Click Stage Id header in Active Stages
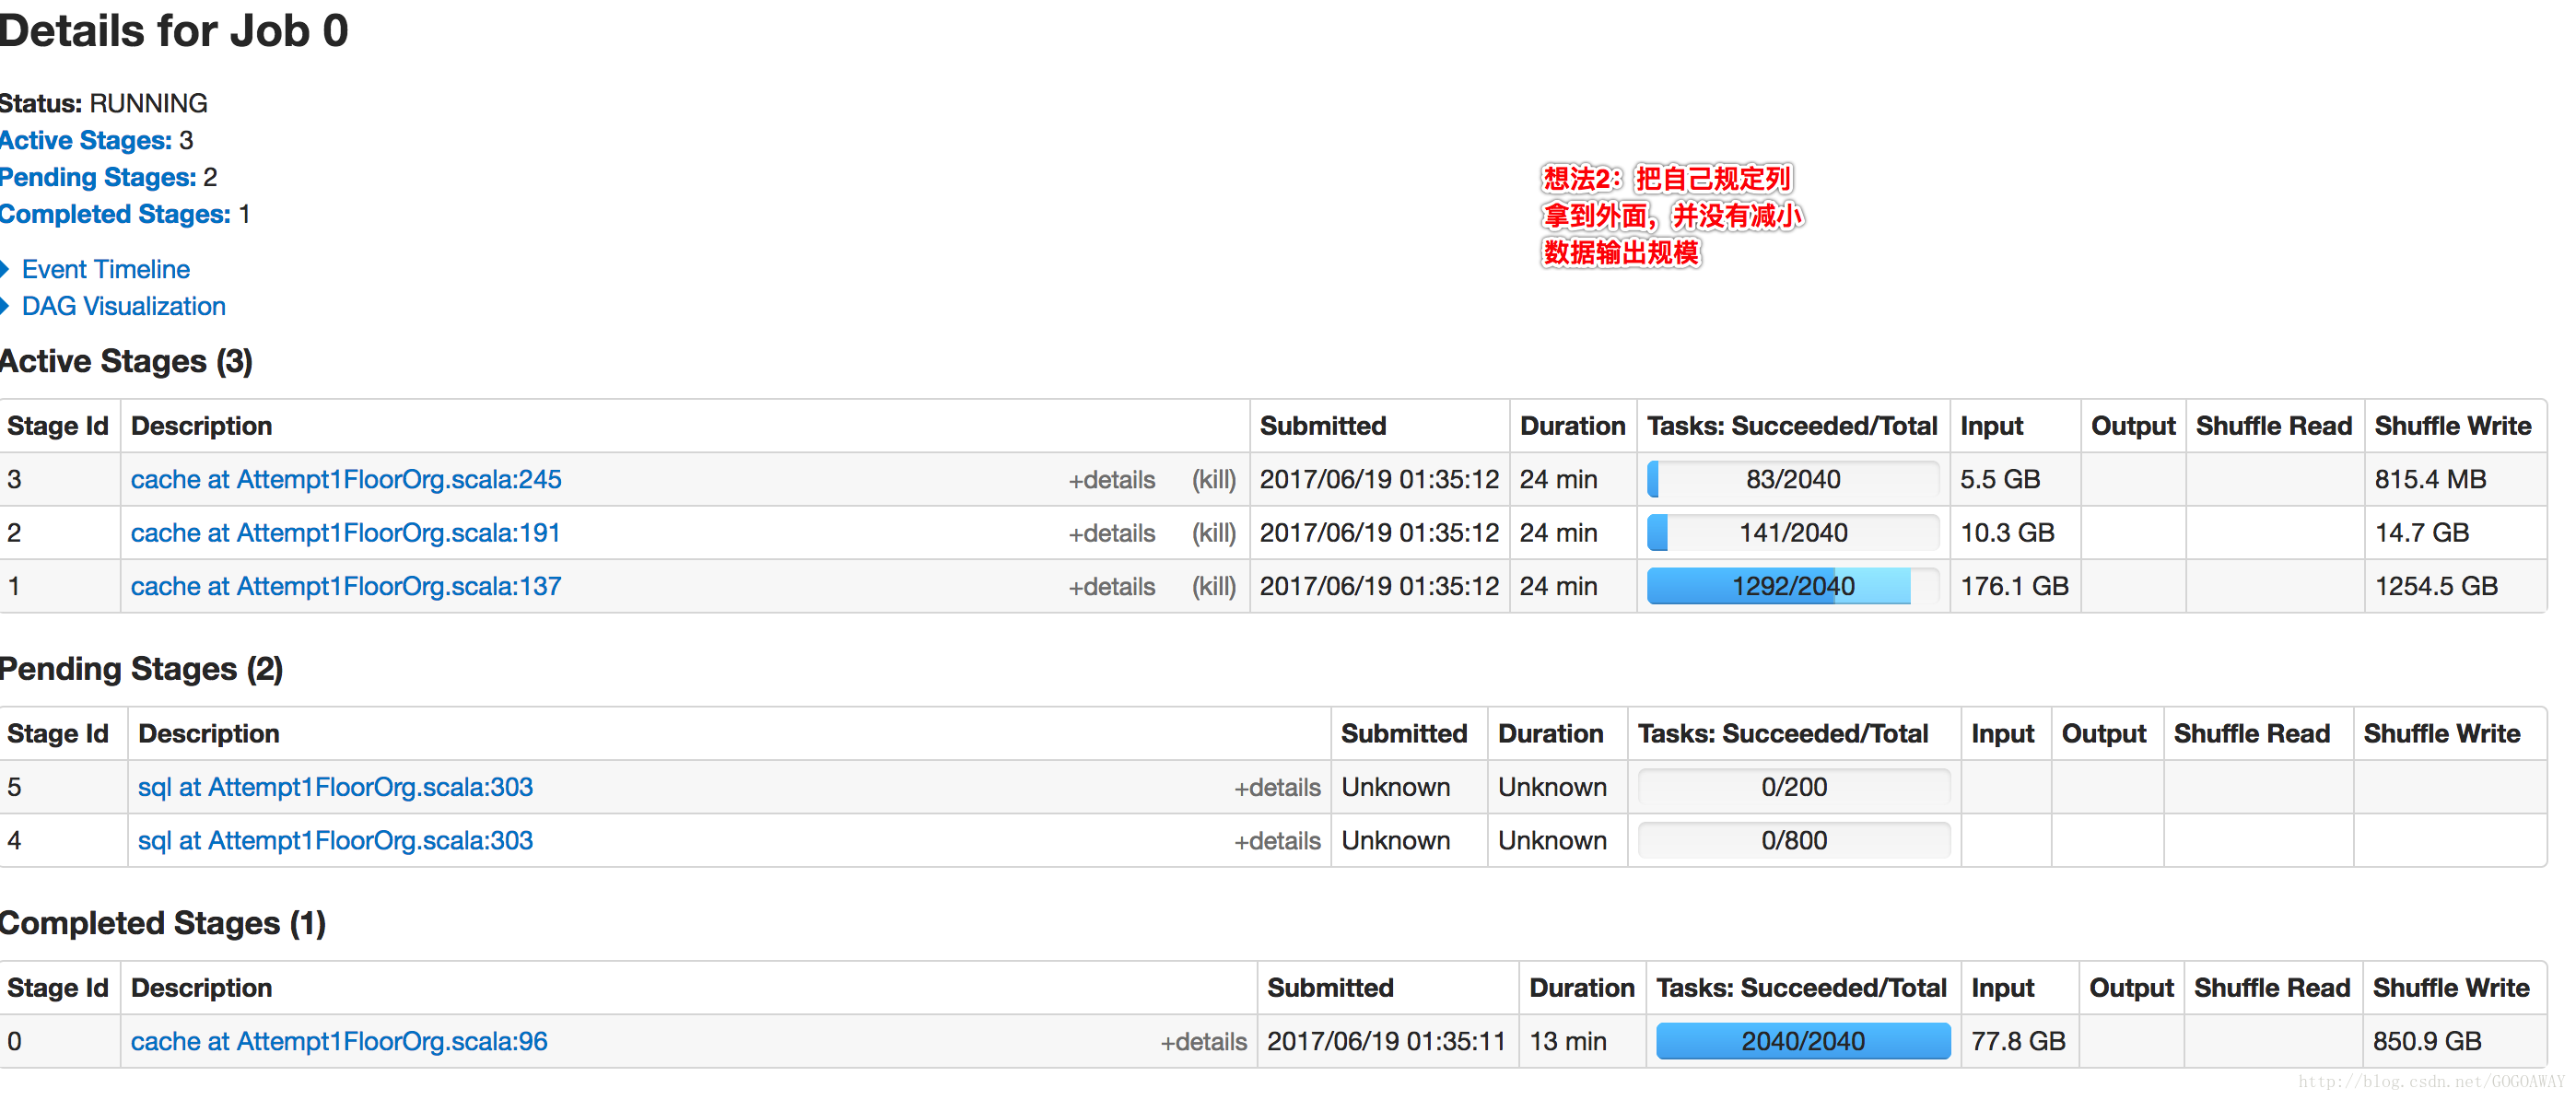The height and width of the screenshot is (1100, 2576). [58, 426]
